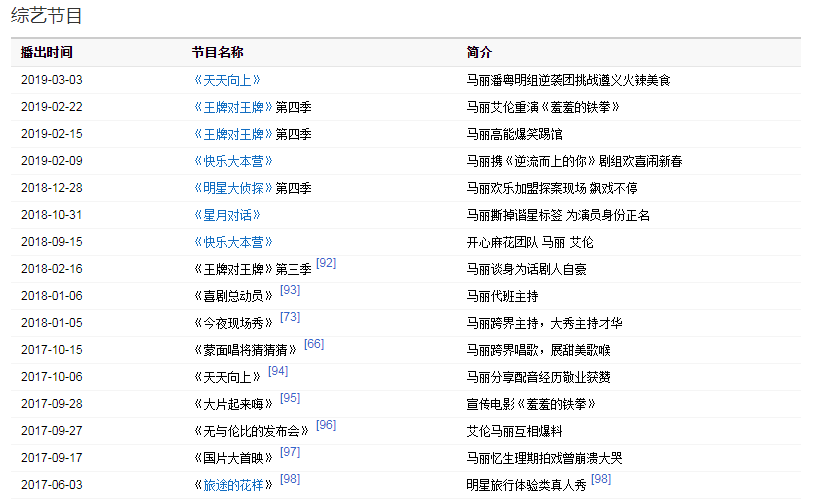Open citation [94] after 天天向上

click(x=278, y=371)
